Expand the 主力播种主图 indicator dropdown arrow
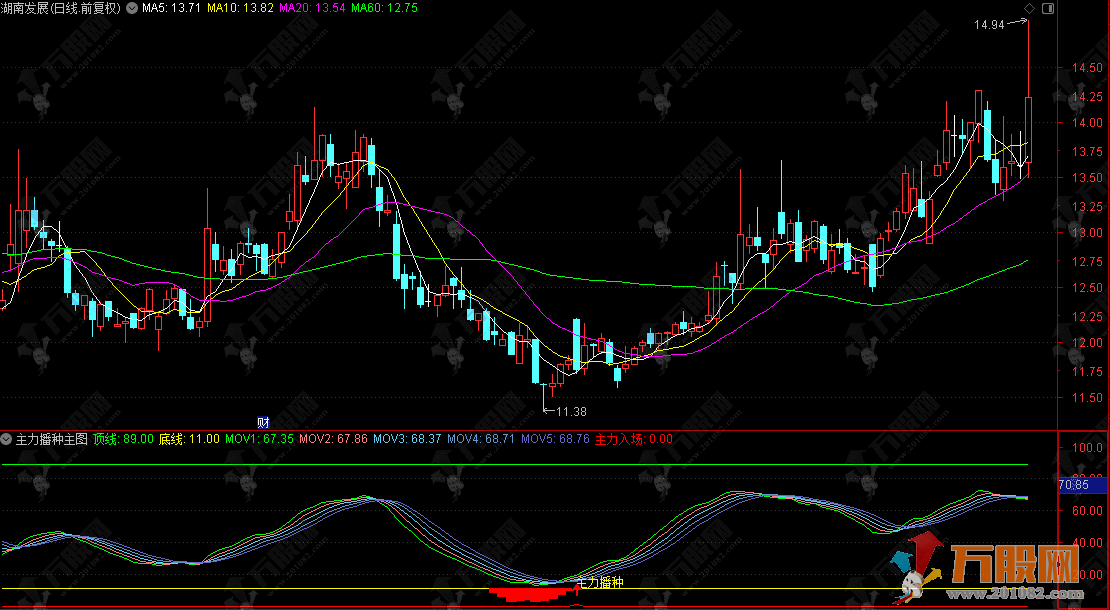Image resolution: width=1110 pixels, height=610 pixels. (7, 439)
